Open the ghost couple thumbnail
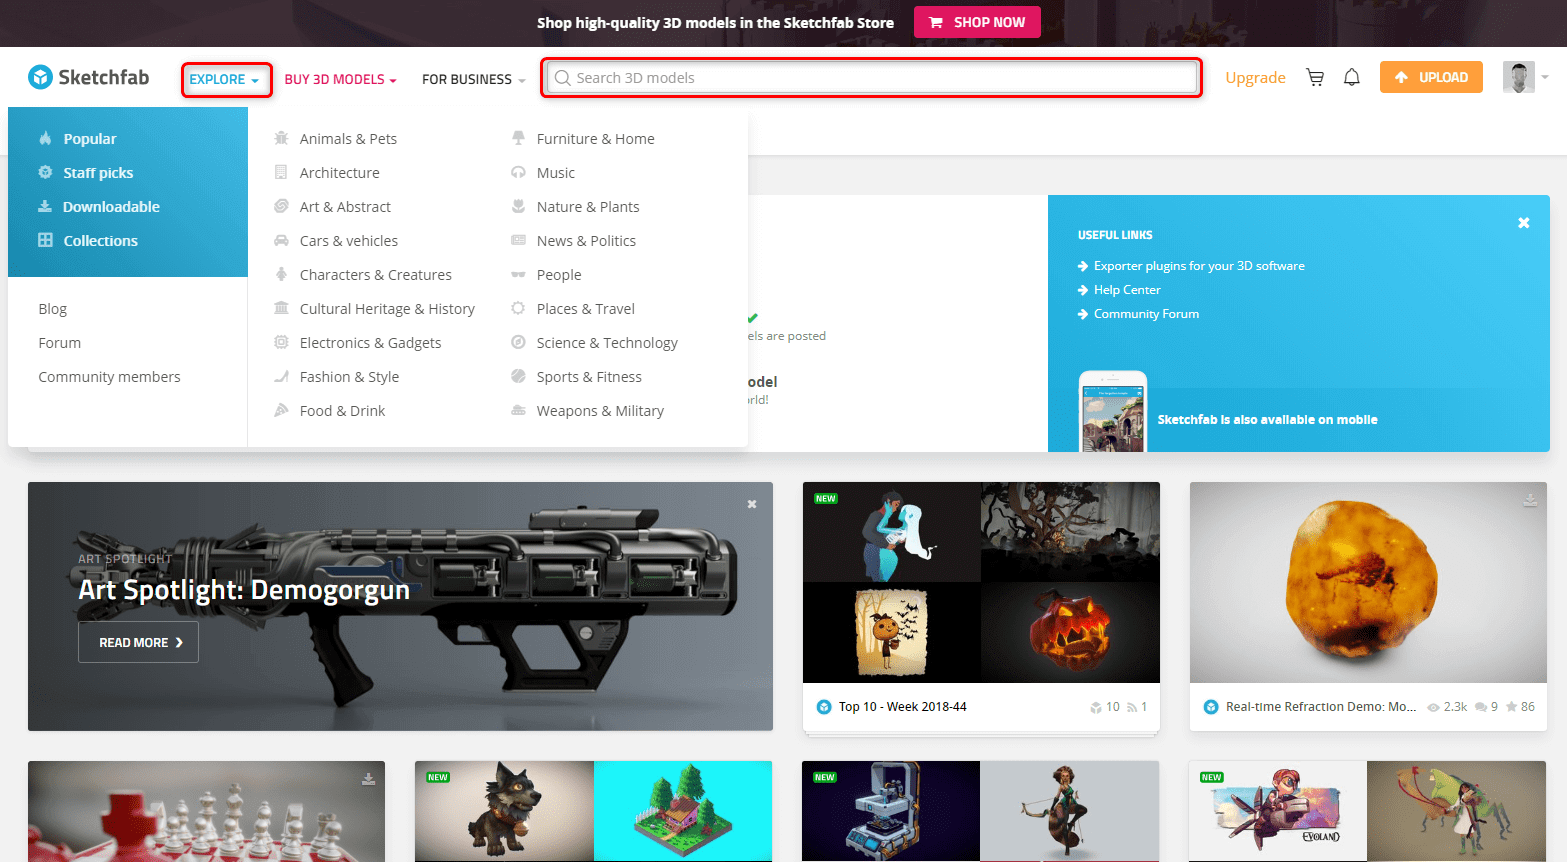 point(892,532)
